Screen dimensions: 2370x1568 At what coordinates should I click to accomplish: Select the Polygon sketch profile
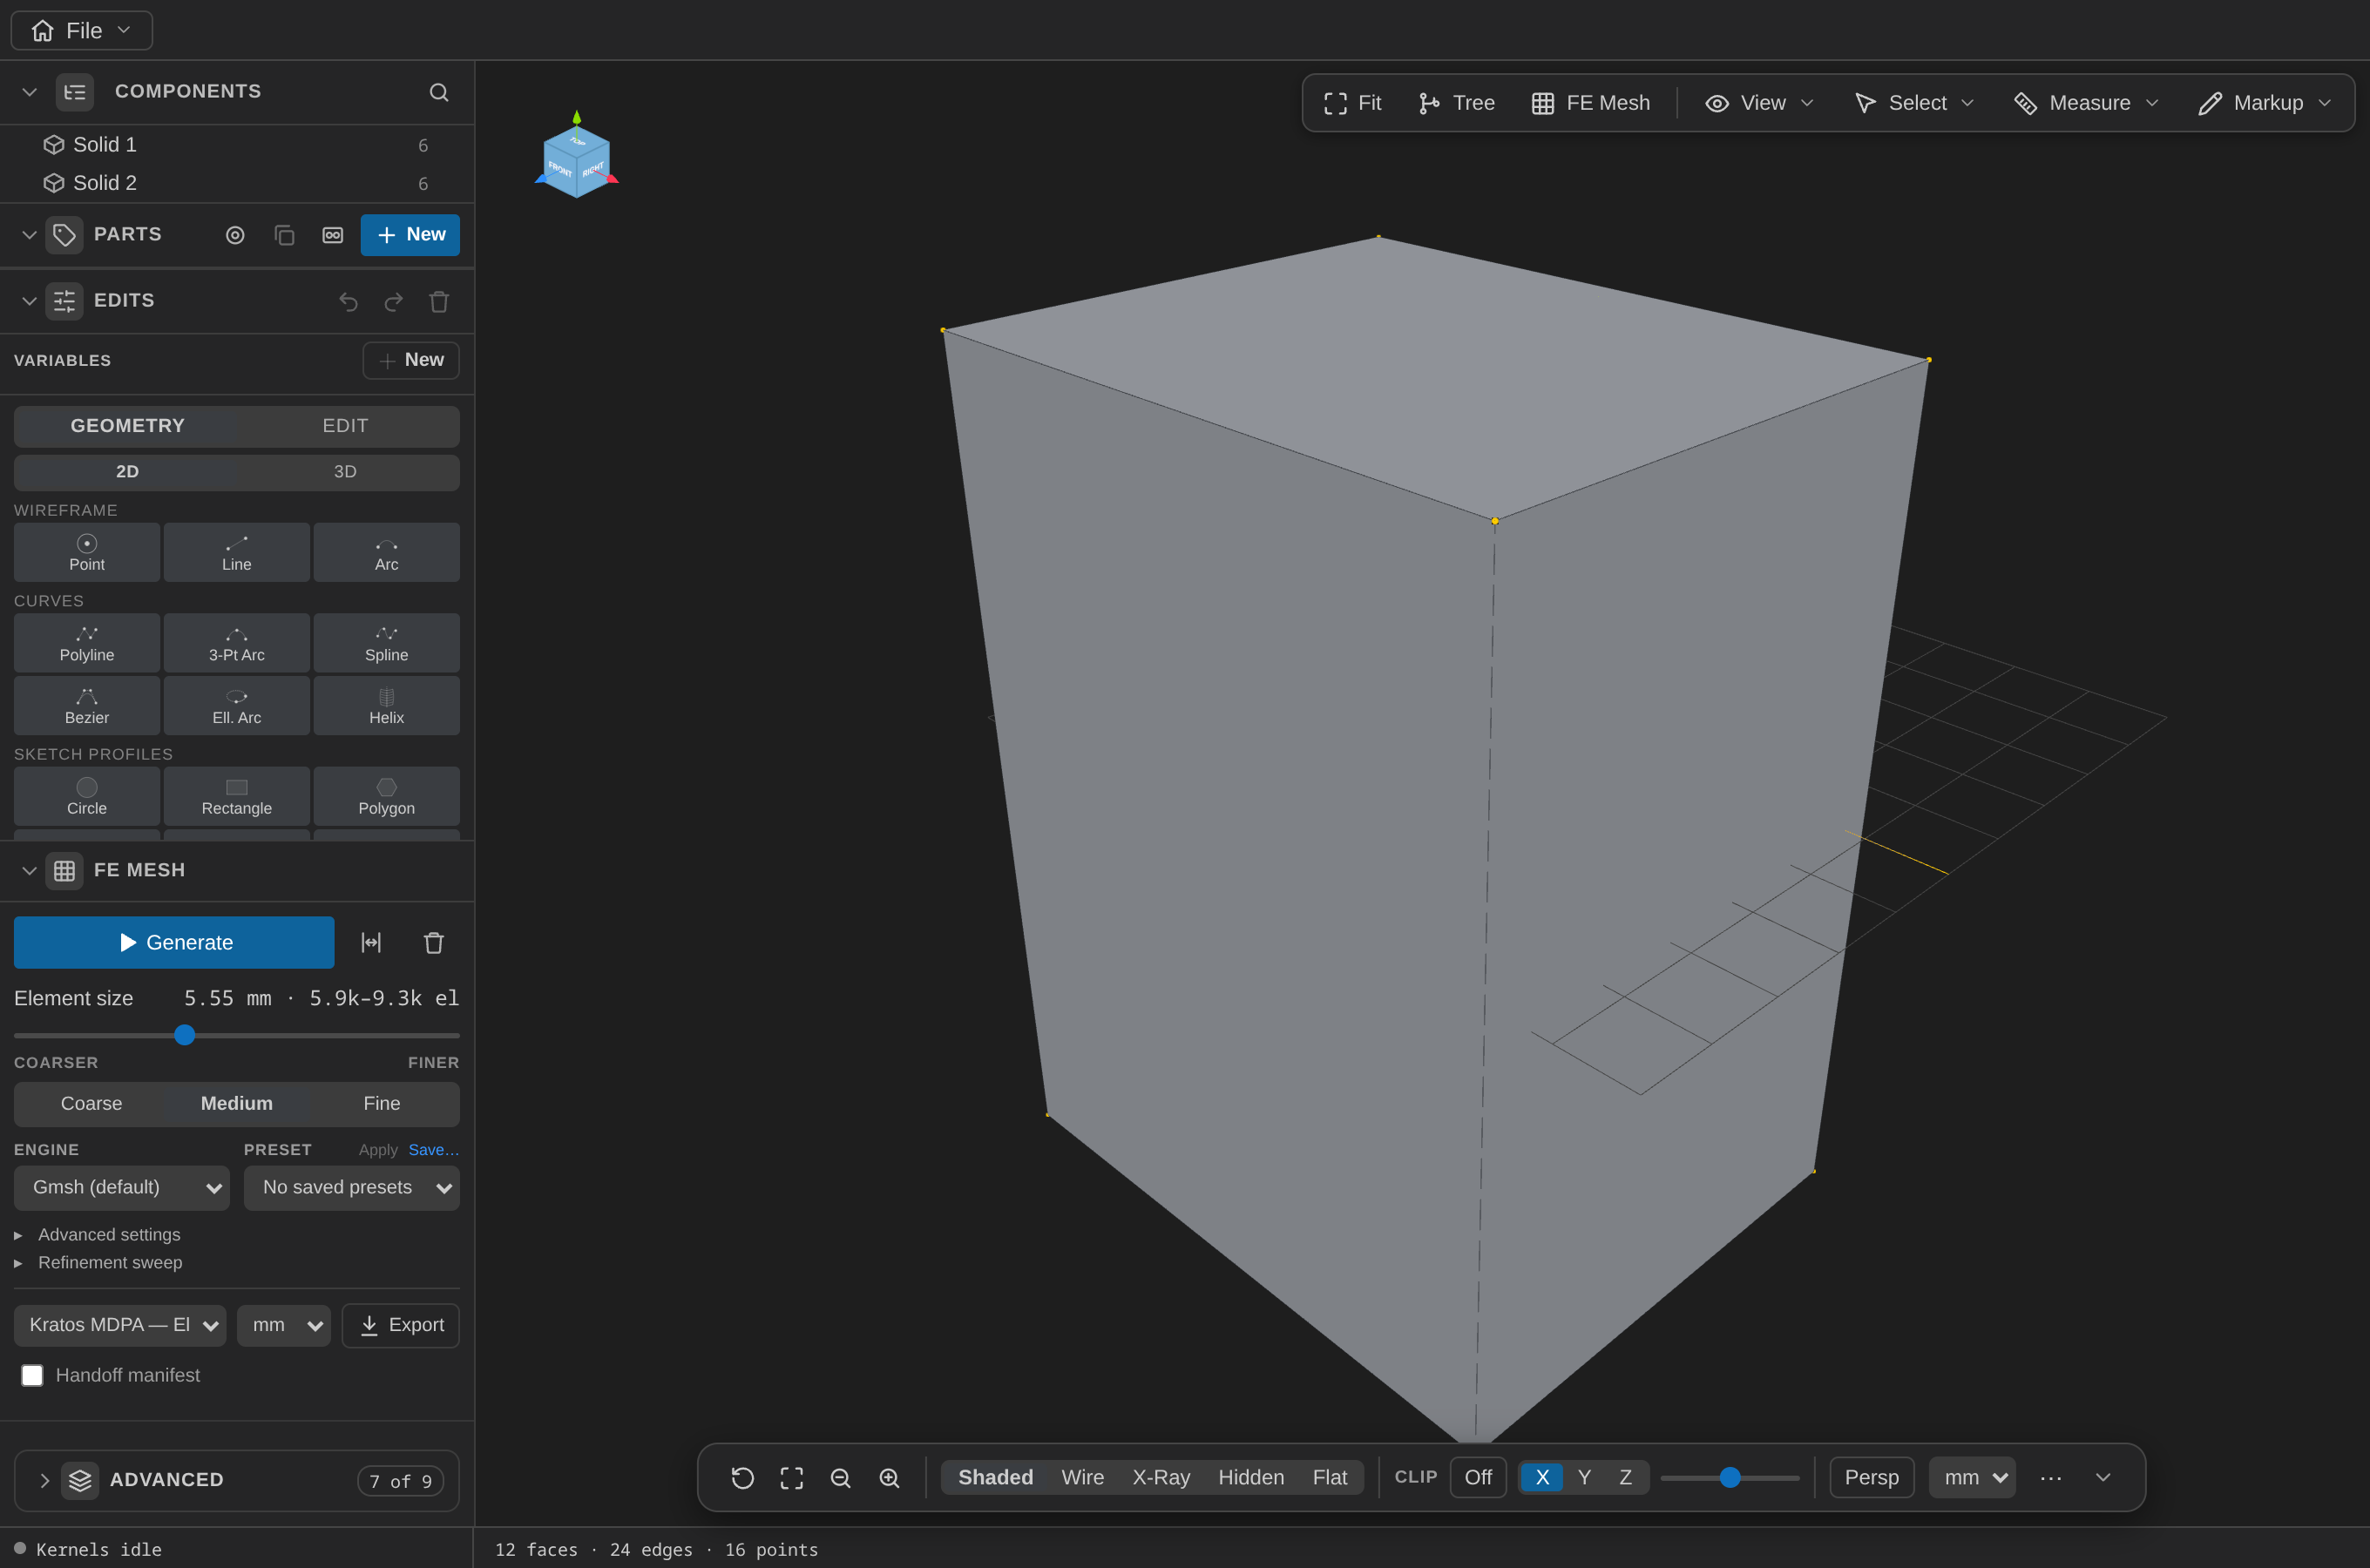tap(387, 796)
